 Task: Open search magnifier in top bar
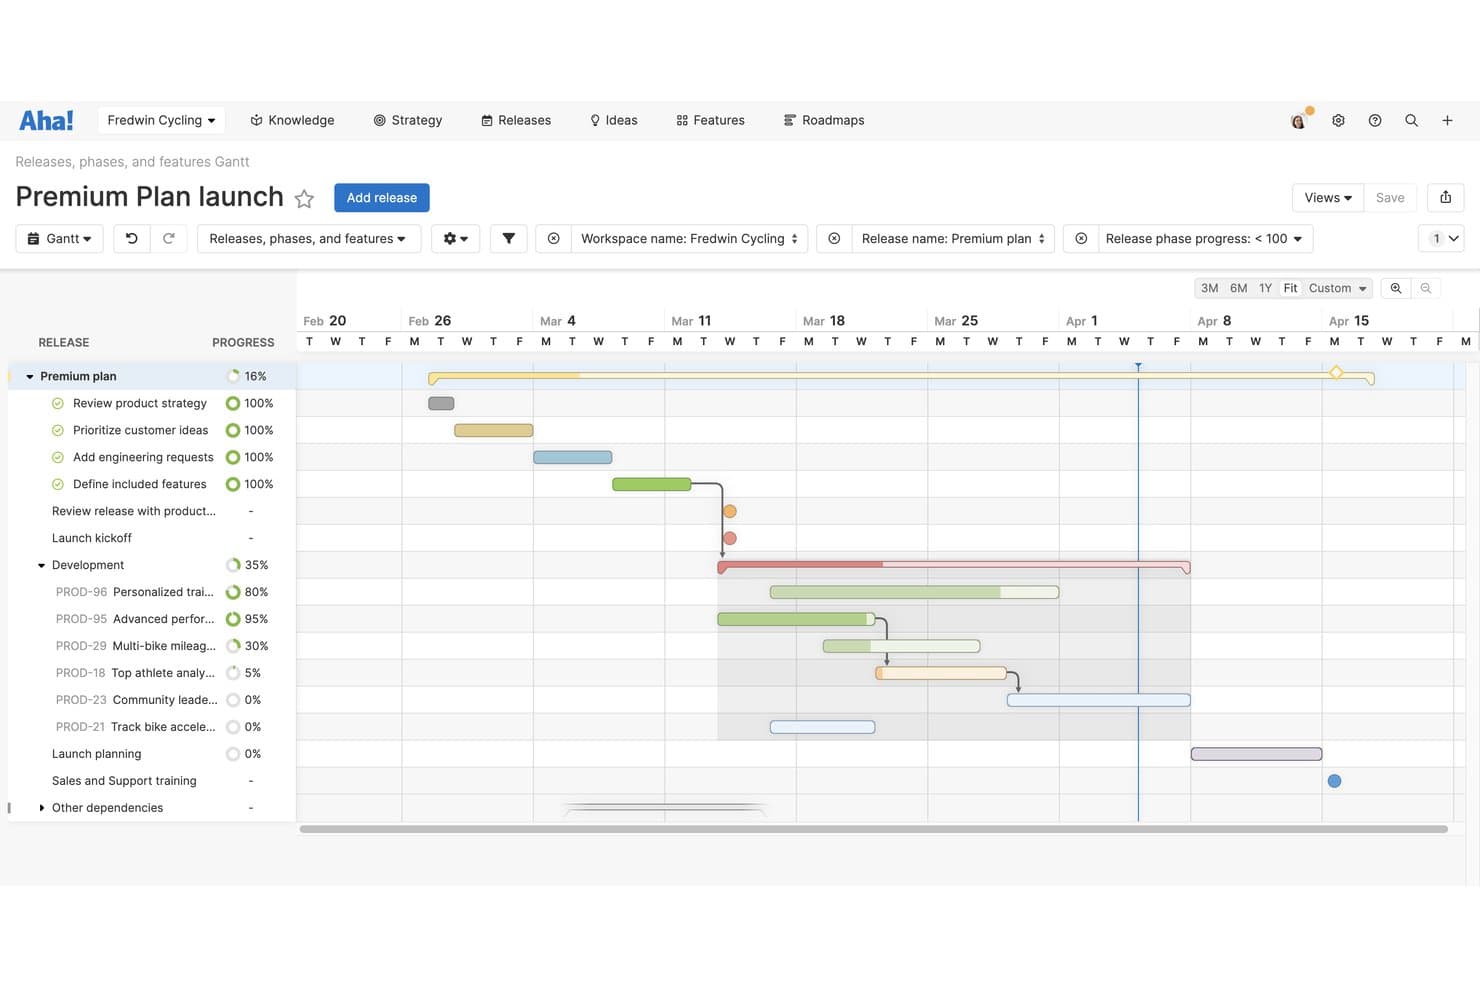pos(1411,120)
